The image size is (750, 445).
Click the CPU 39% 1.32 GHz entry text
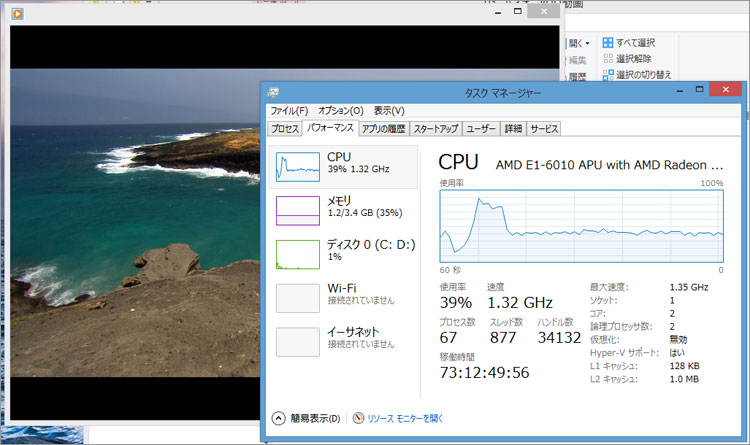click(358, 163)
